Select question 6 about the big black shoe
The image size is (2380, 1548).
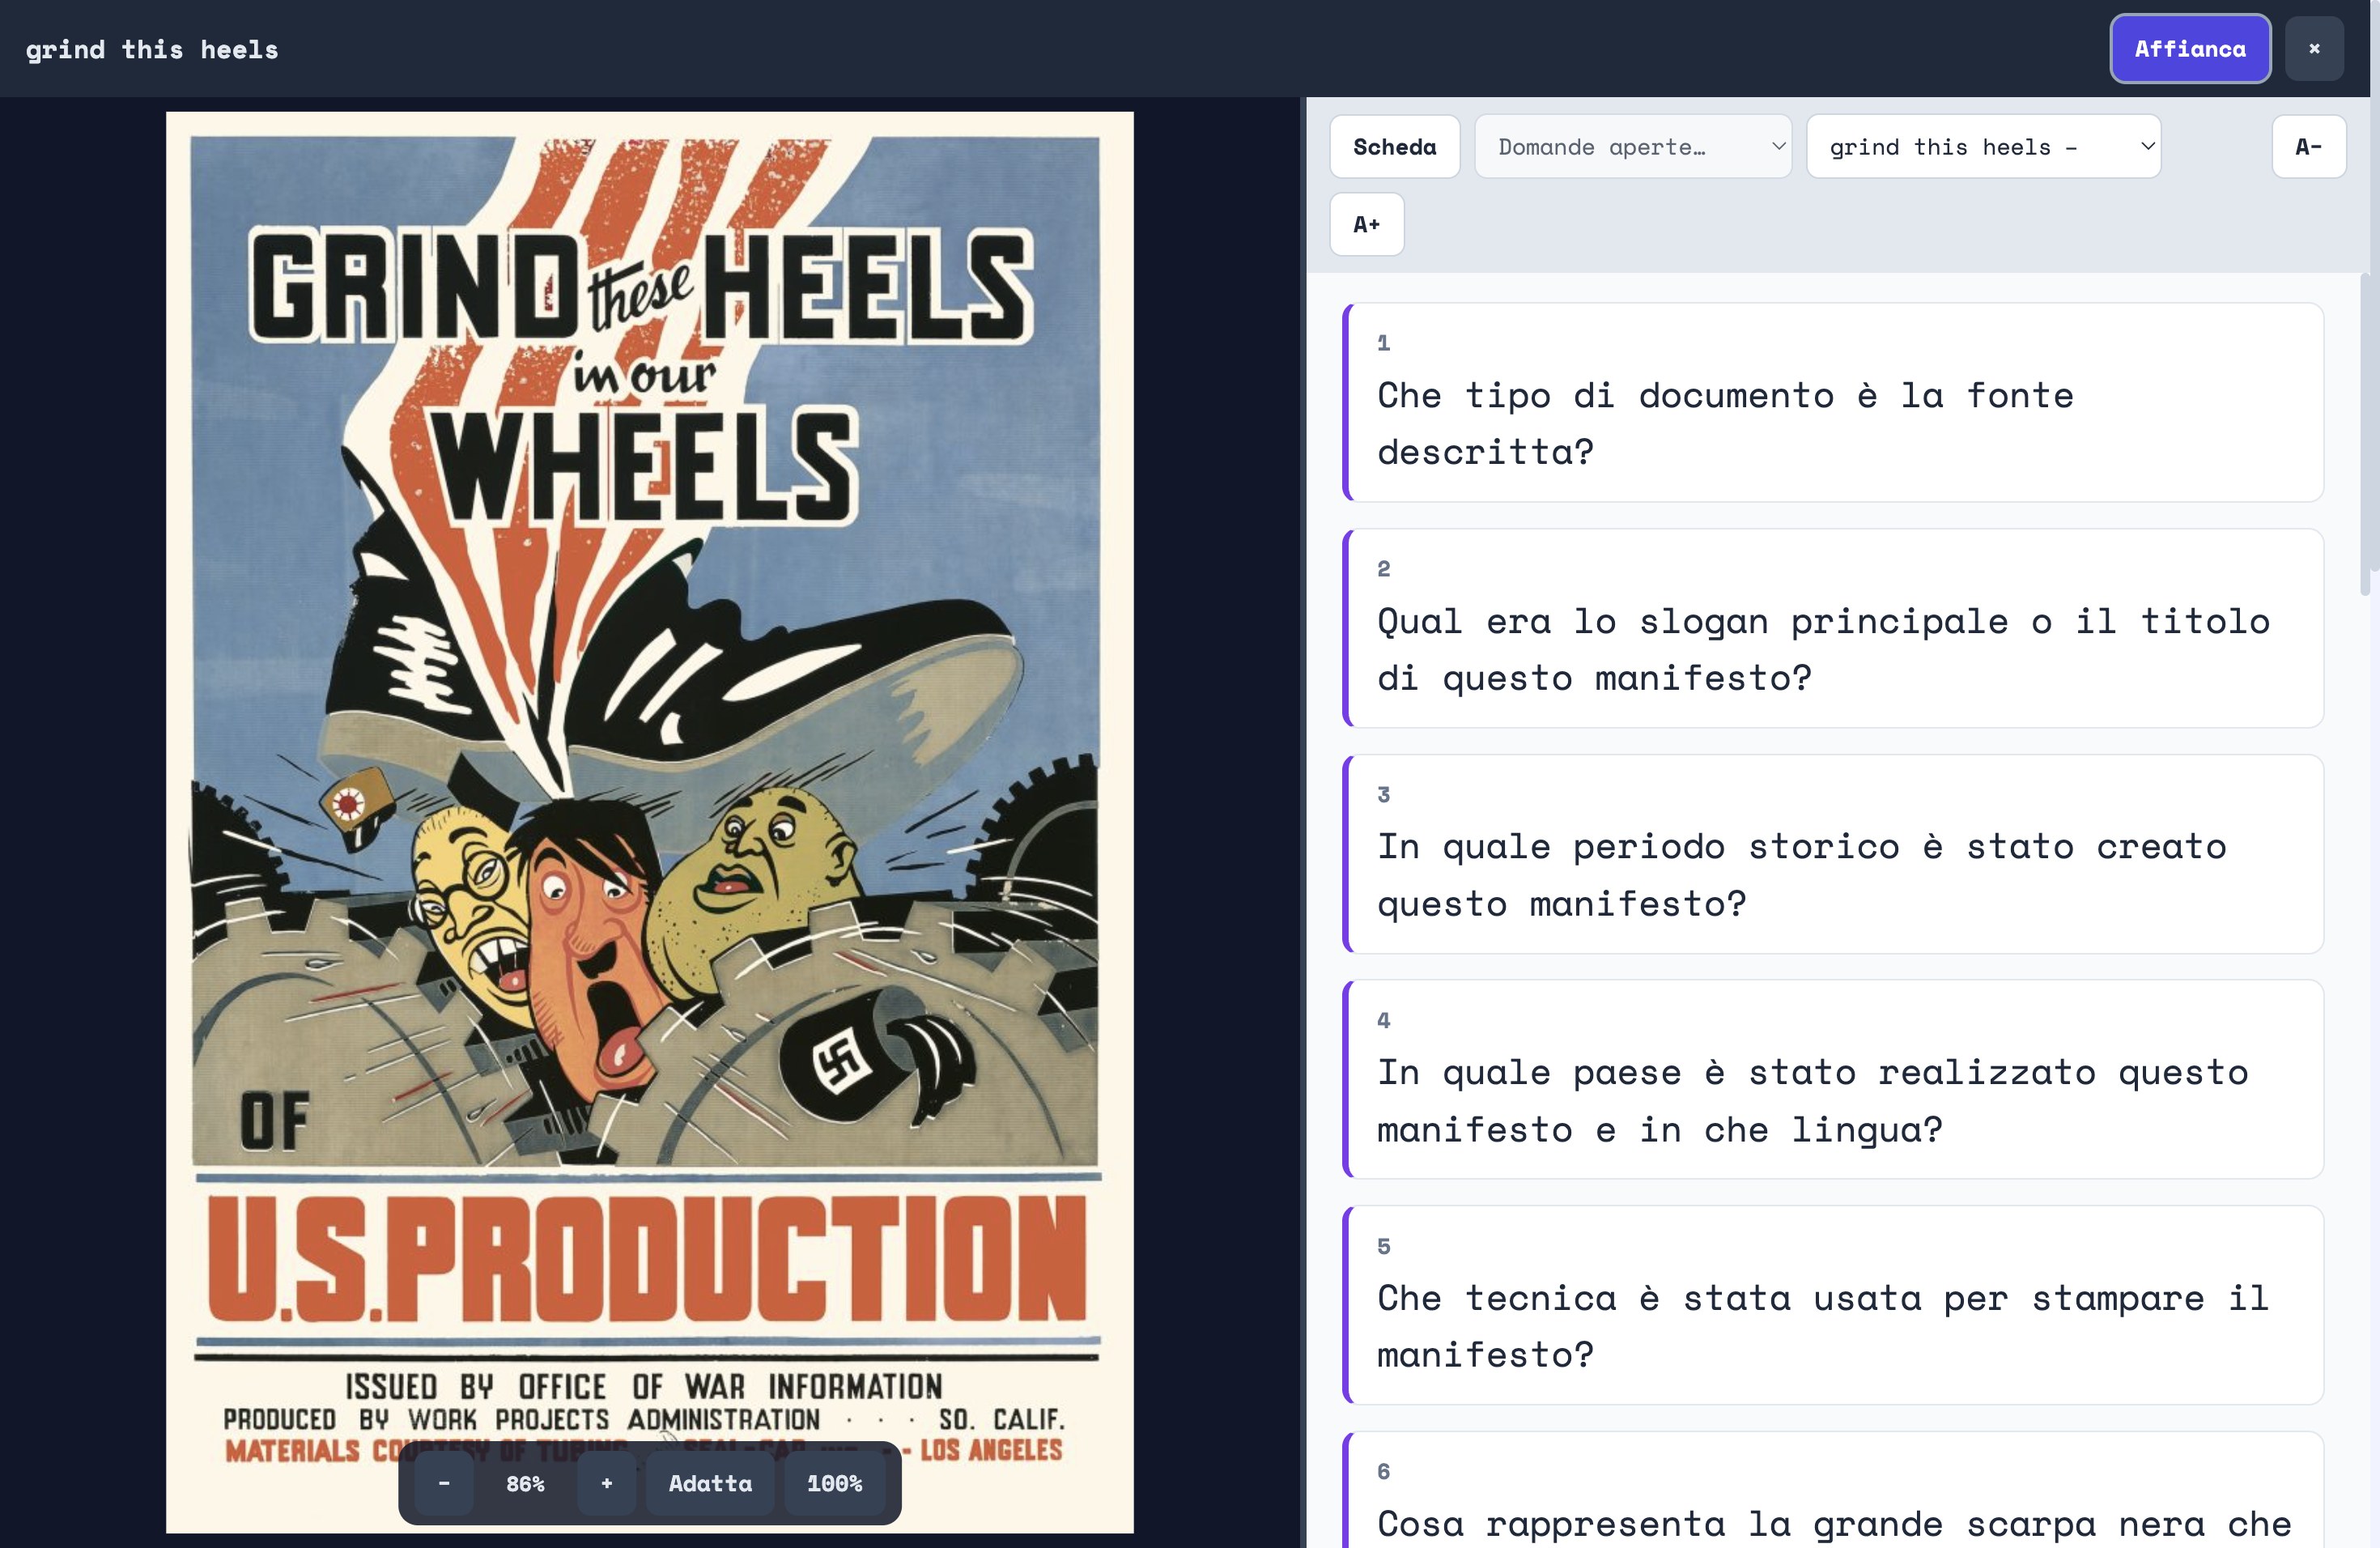coord(1832,1490)
